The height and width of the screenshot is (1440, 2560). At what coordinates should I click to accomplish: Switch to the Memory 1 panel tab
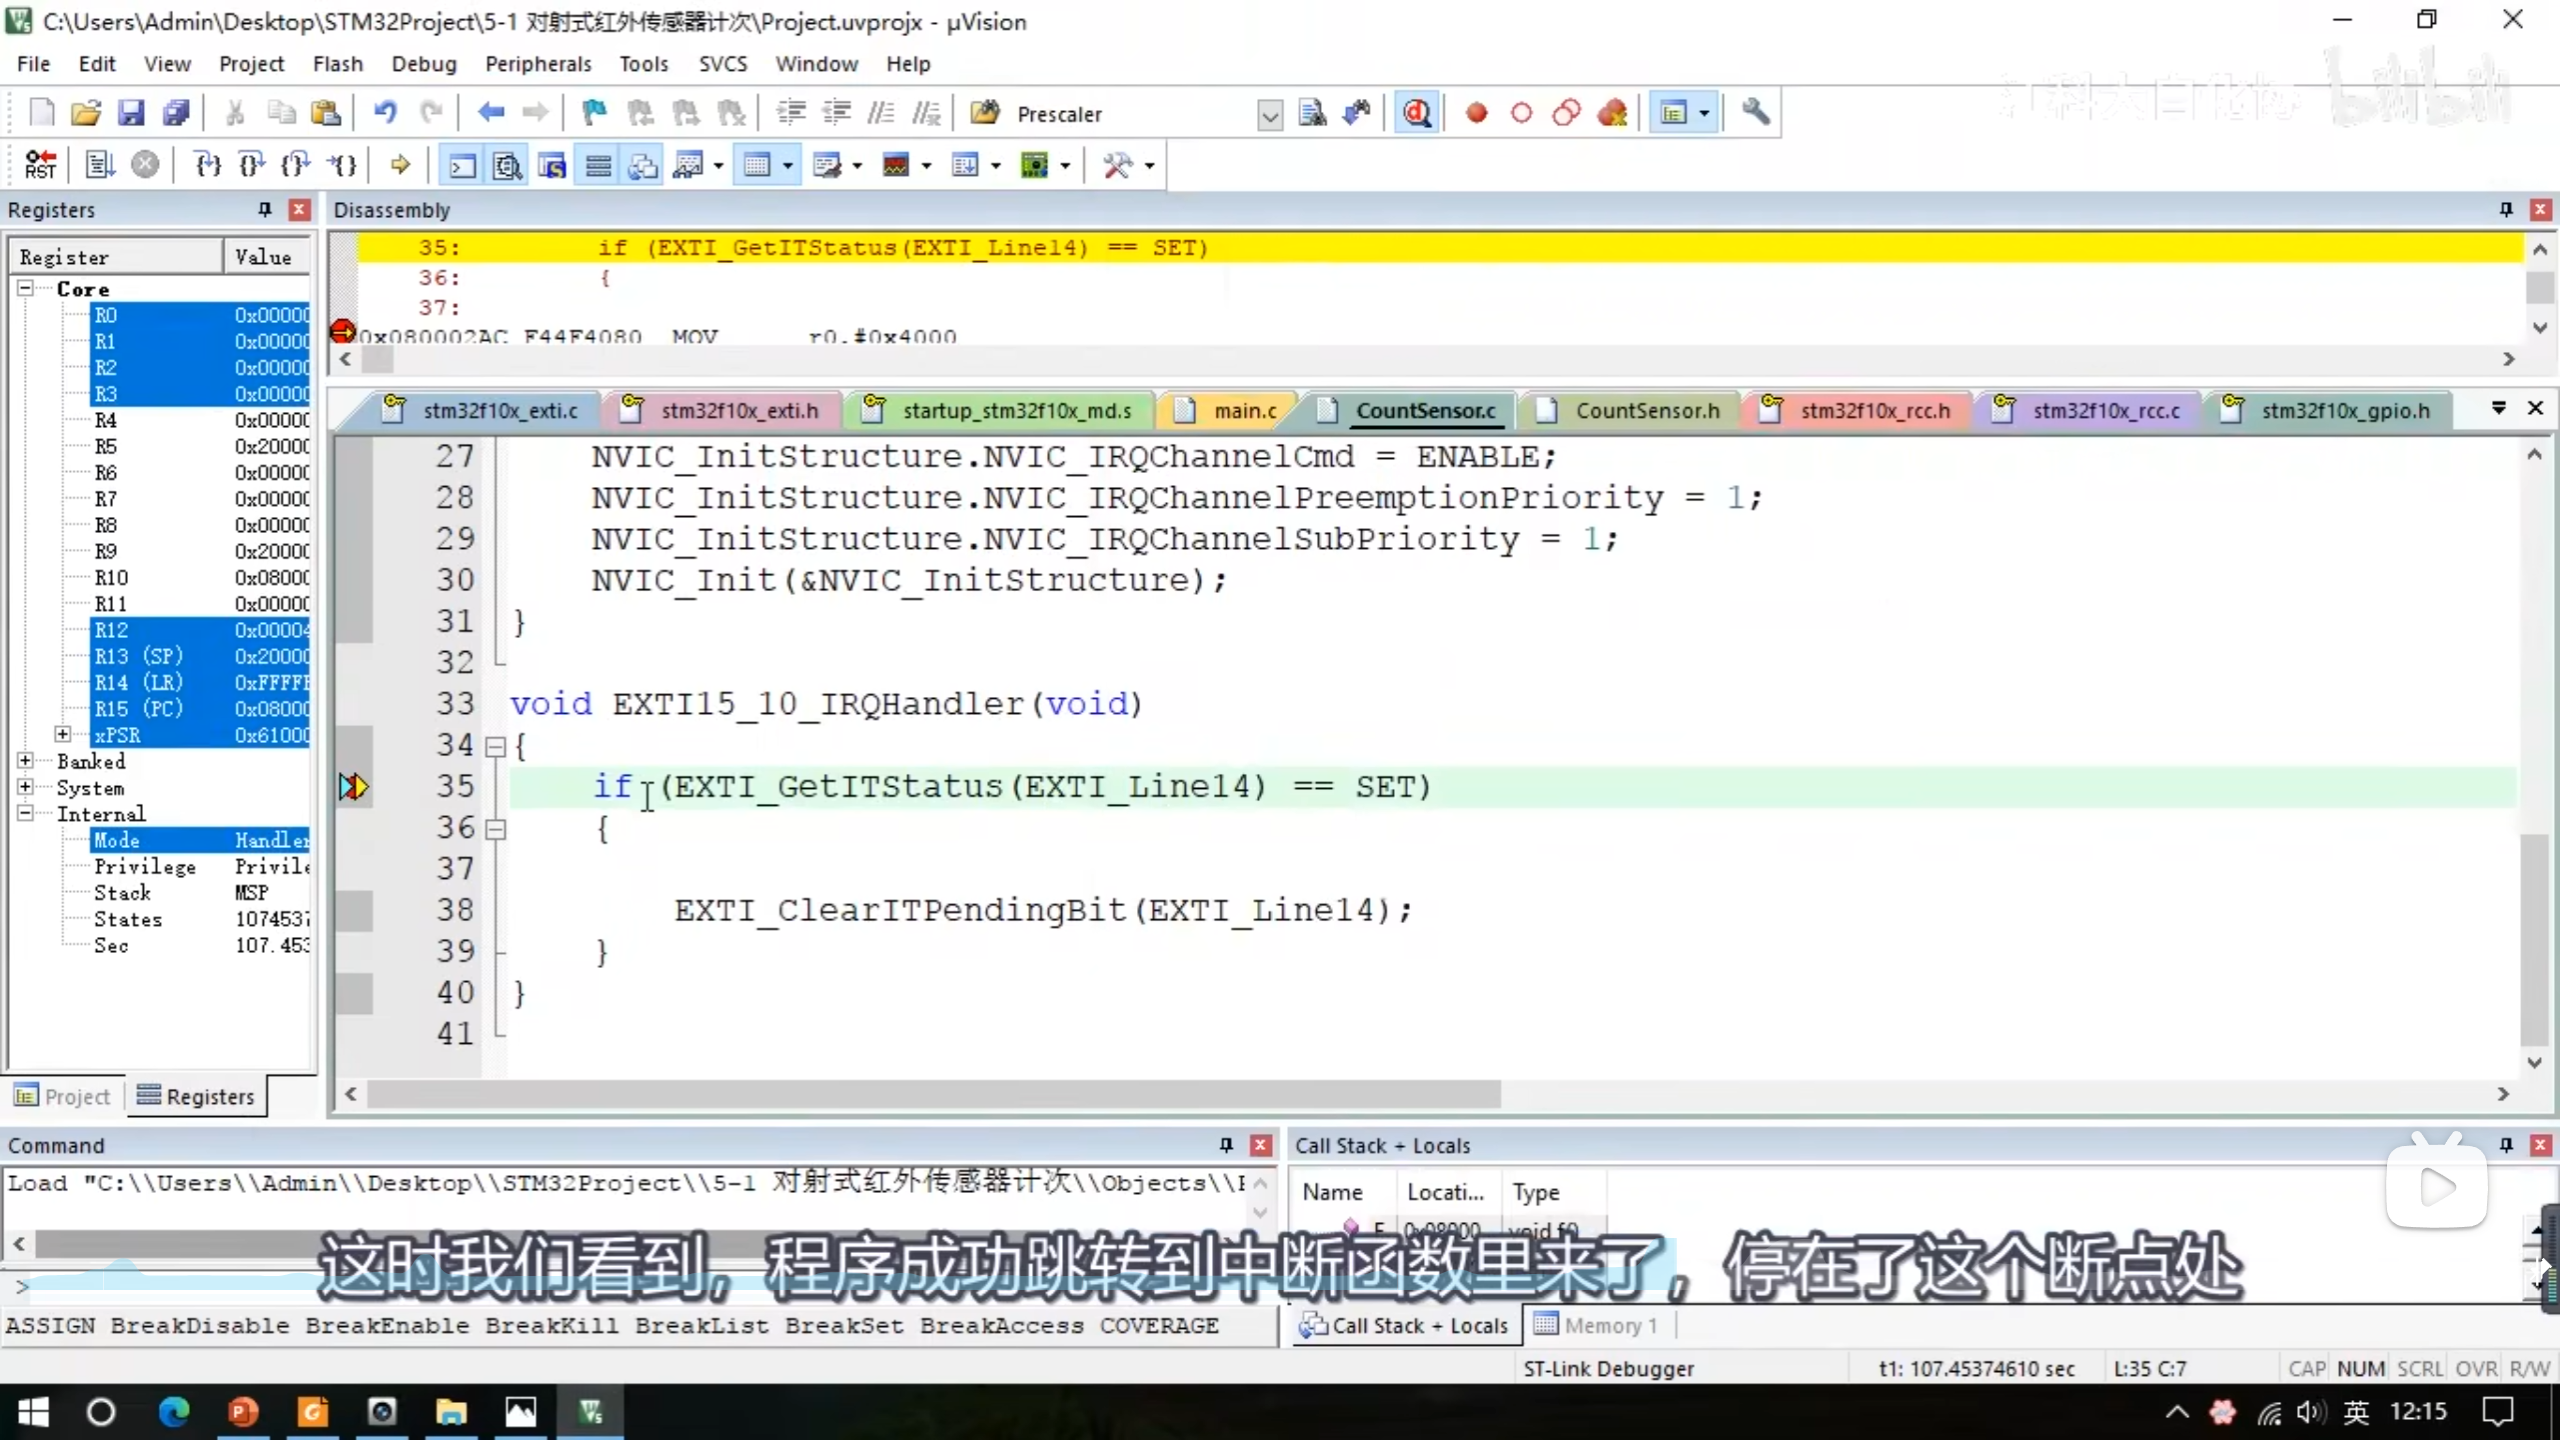1597,1326
